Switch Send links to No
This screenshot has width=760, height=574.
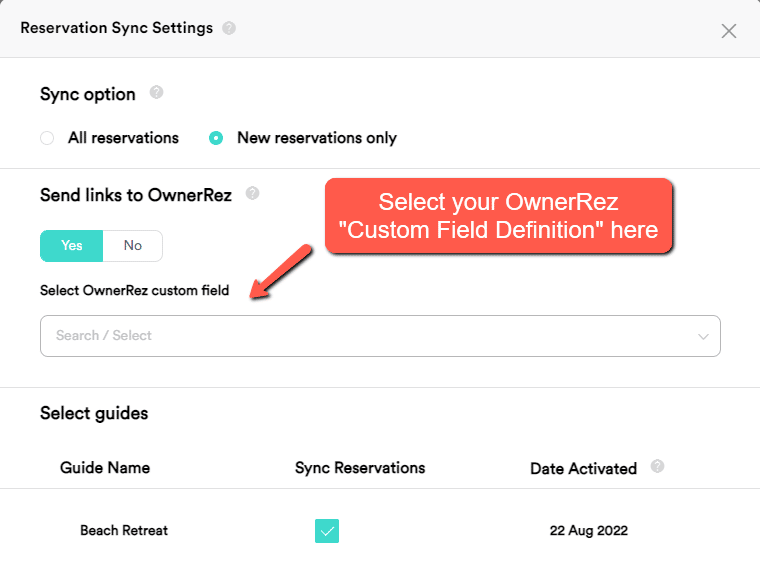click(x=132, y=246)
